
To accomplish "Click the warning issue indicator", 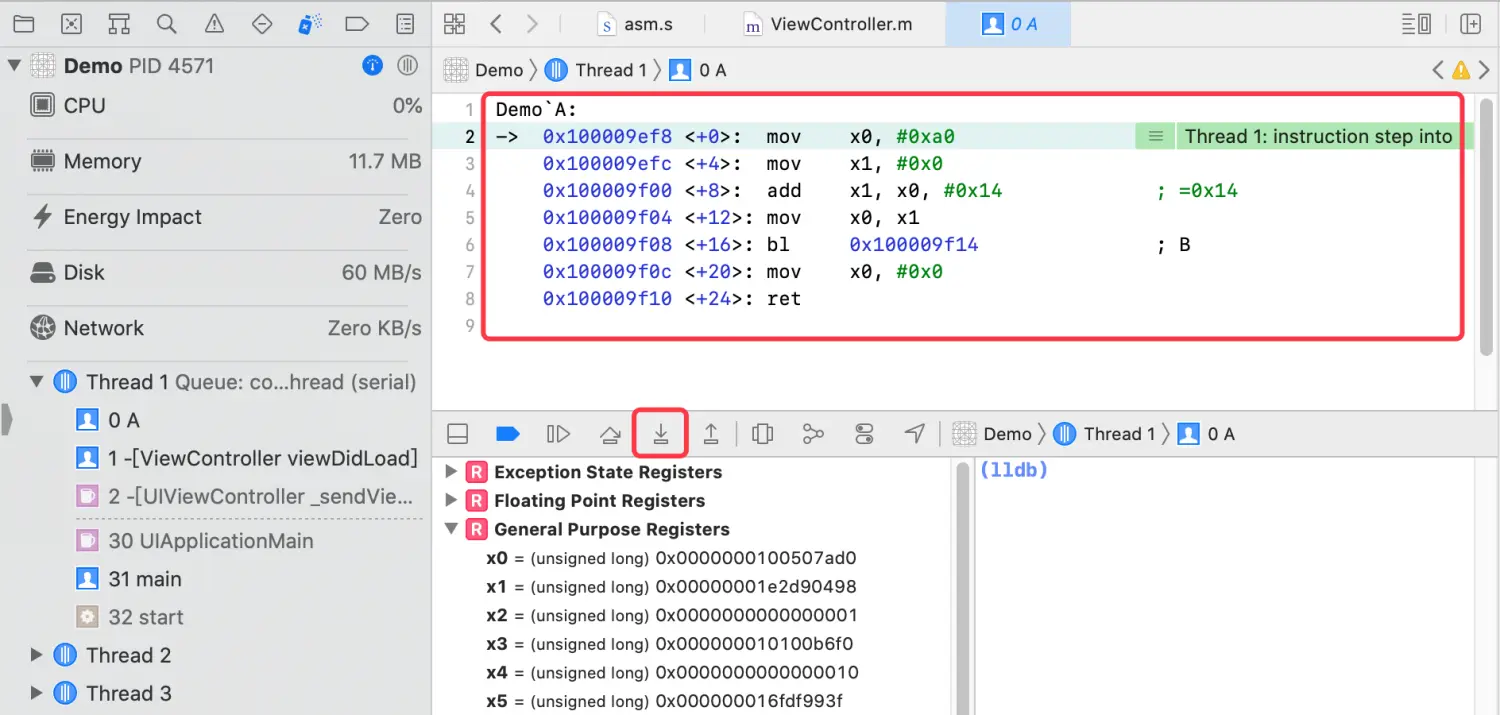I will 1461,70.
